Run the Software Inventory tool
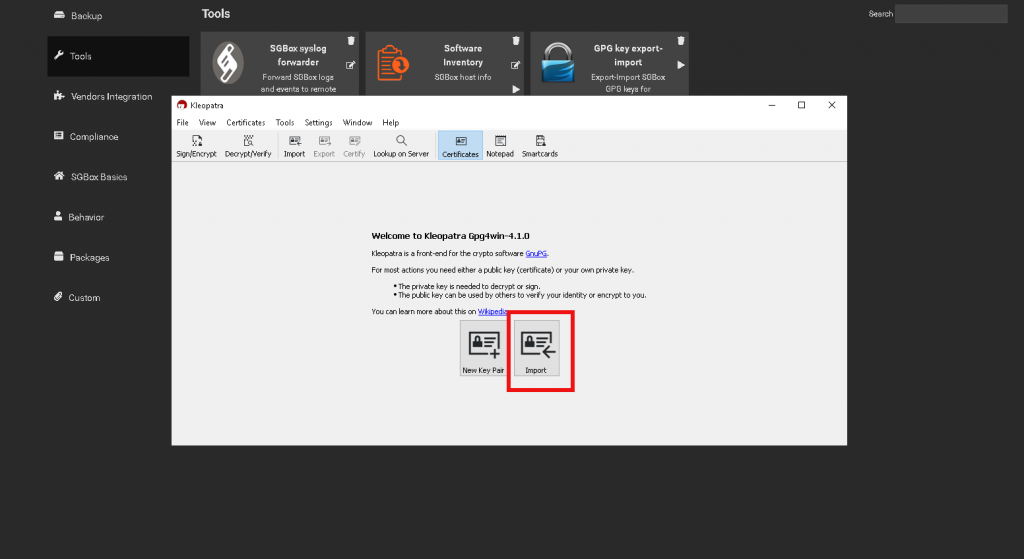 point(516,89)
